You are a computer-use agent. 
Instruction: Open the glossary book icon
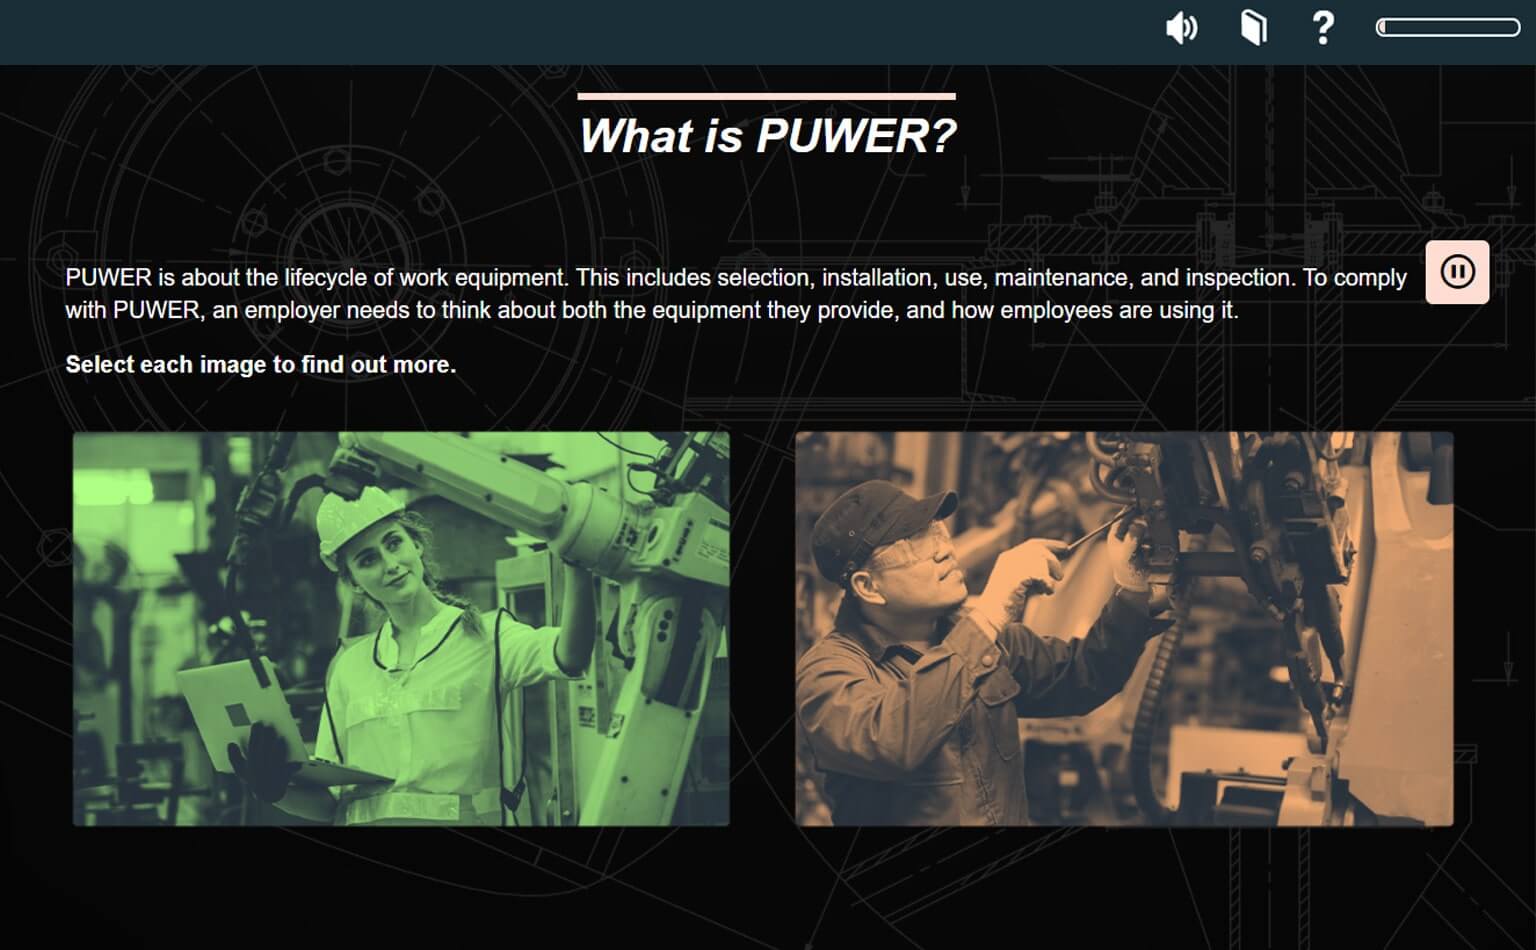(1253, 28)
